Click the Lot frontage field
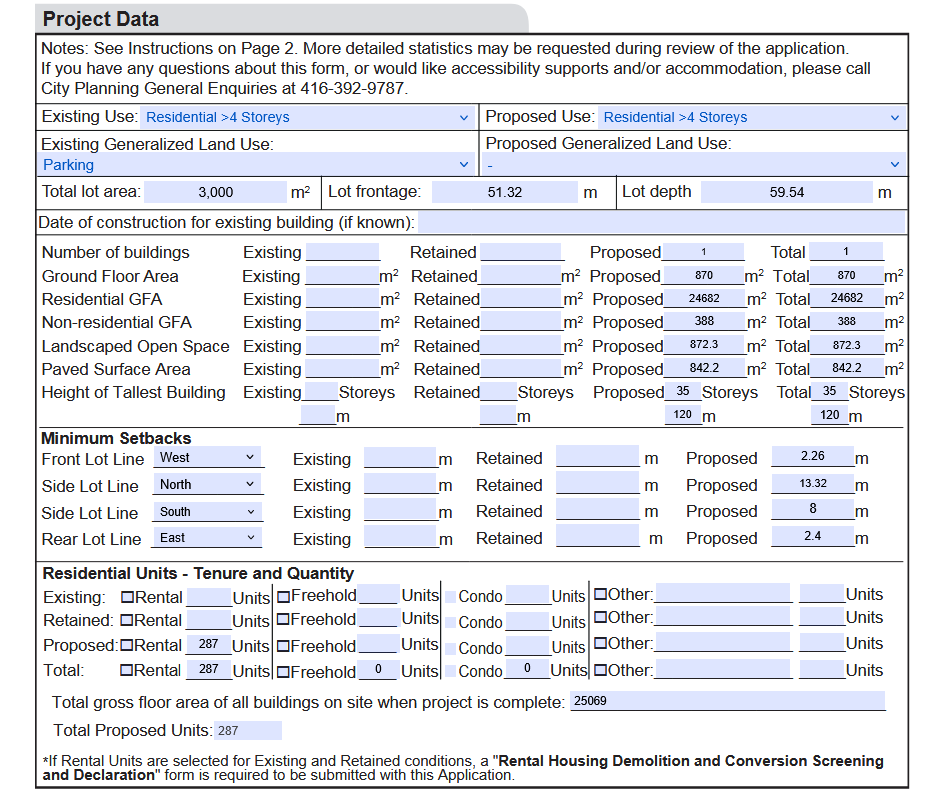Screen dimensions: 928x796 click(x=504, y=192)
